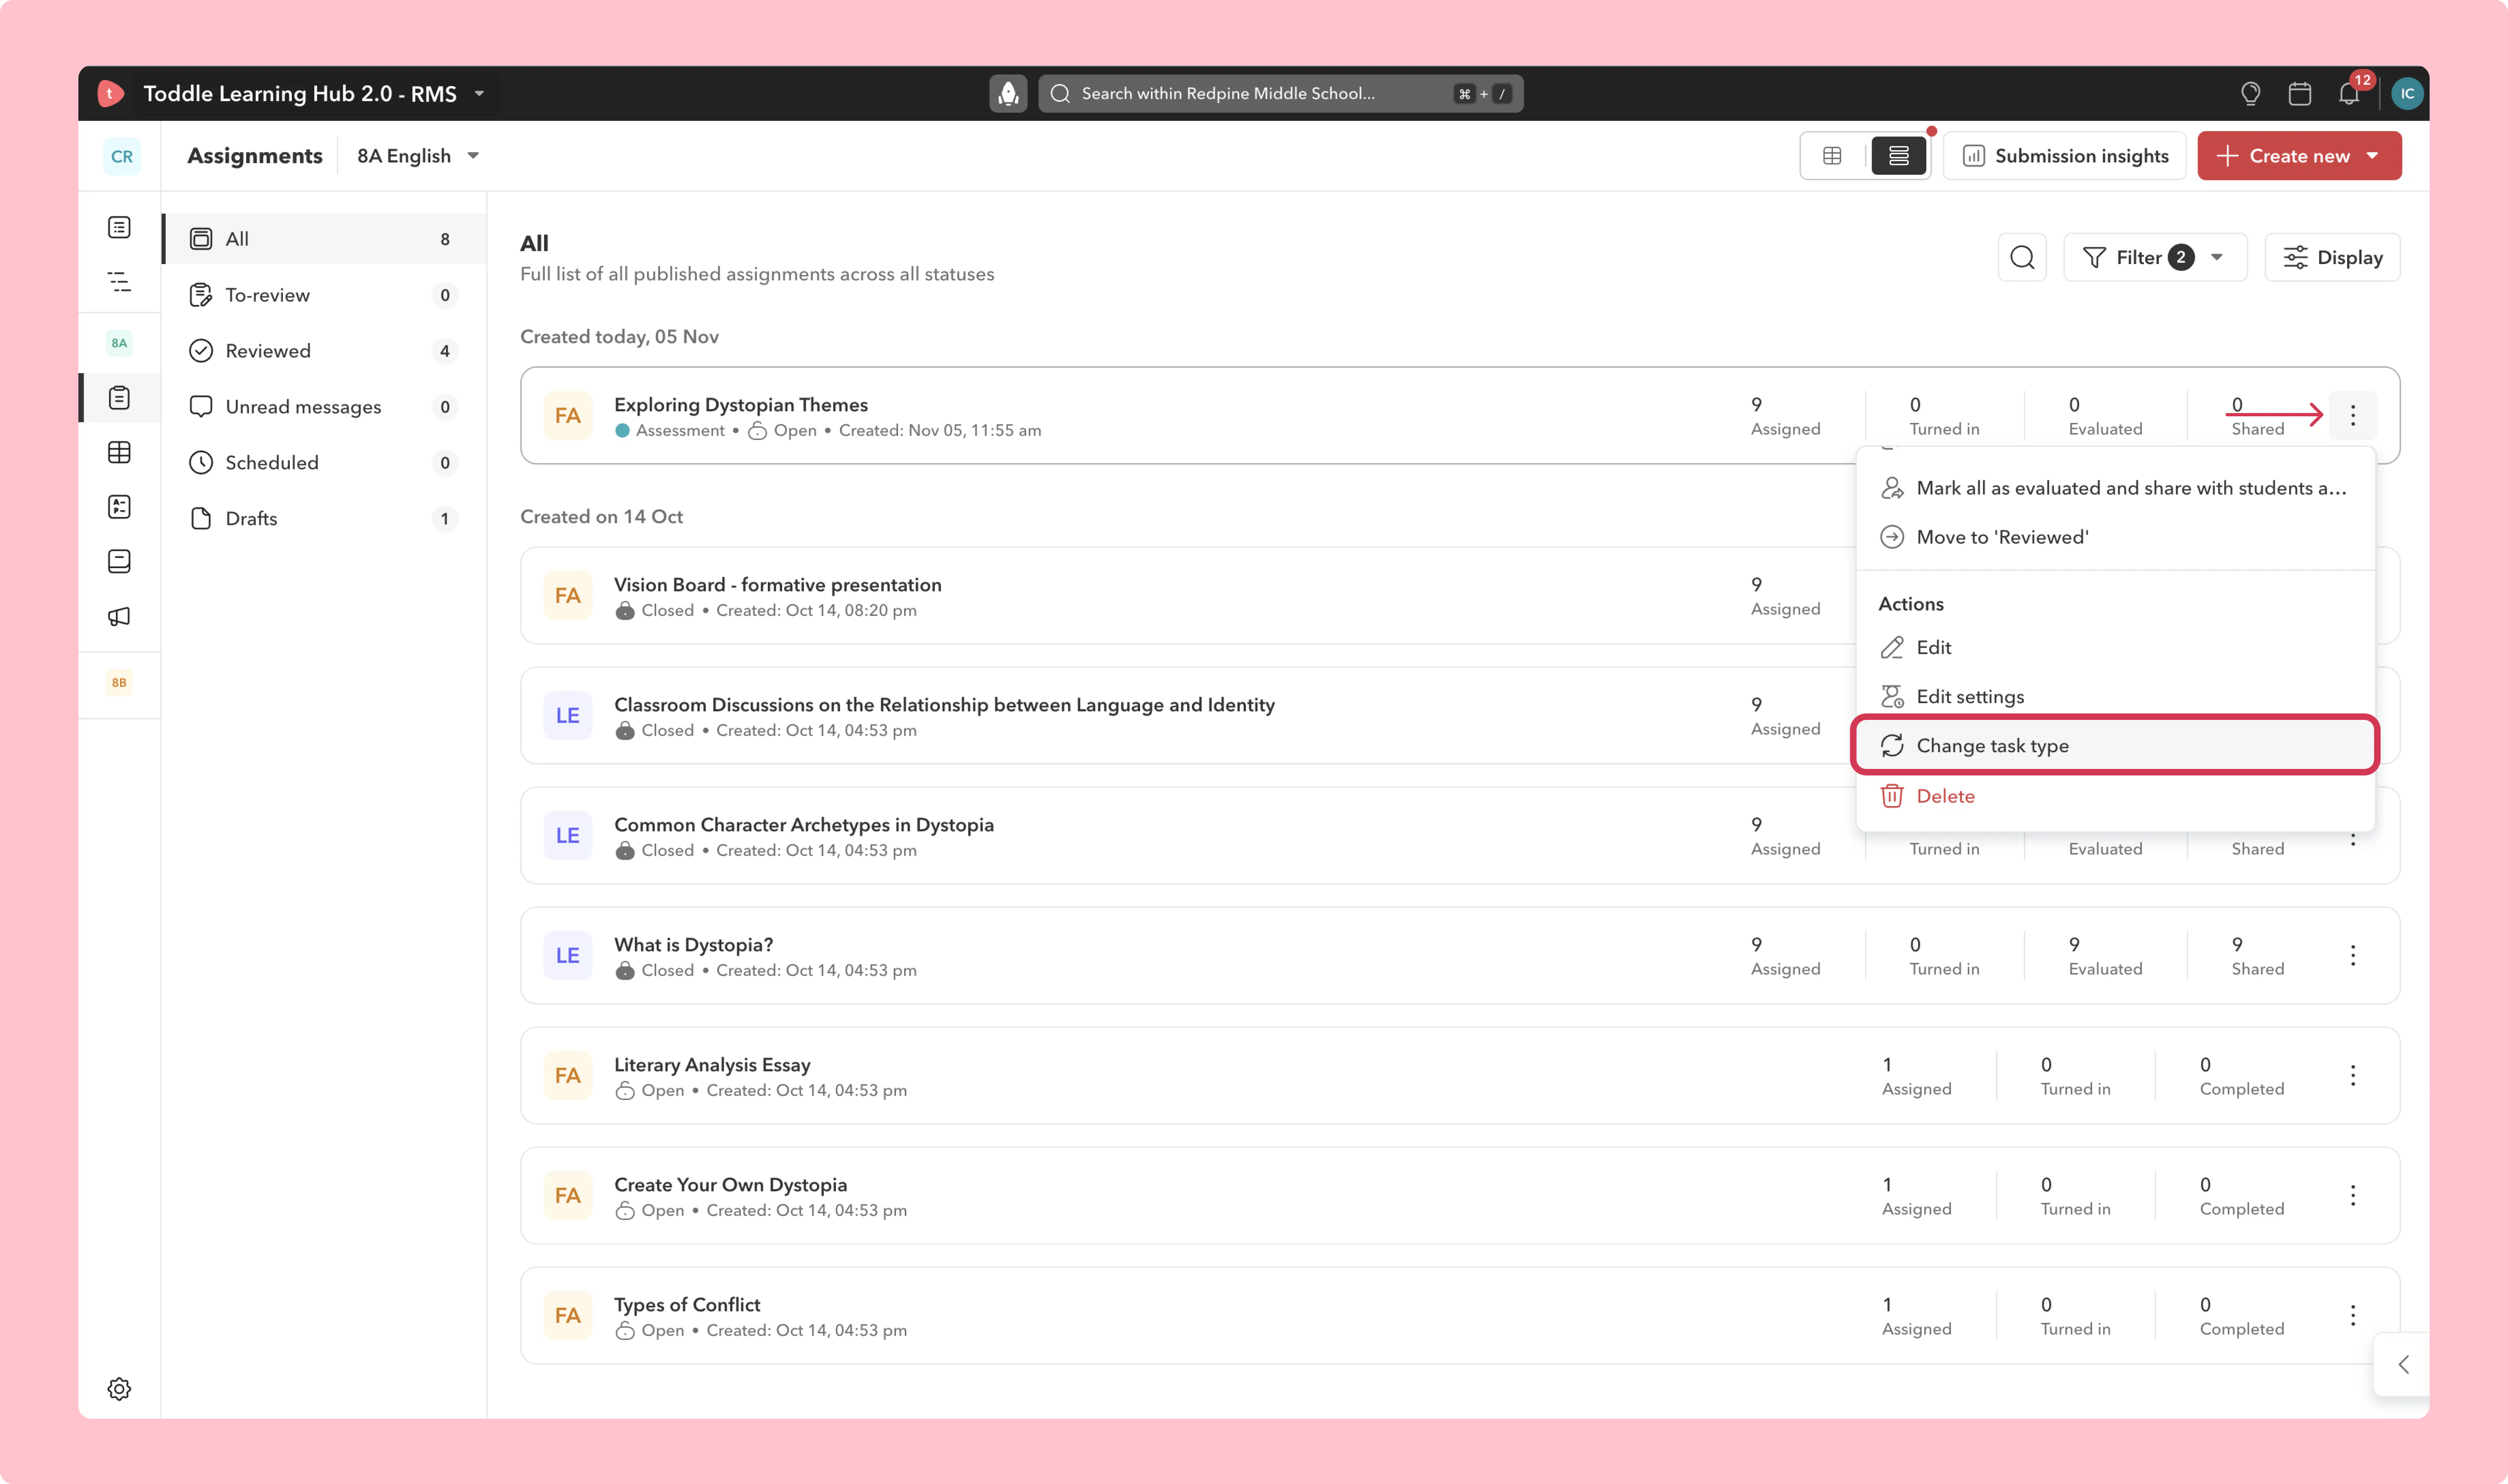Open the Create new dropdown
2508x1484 pixels.
point(2299,156)
